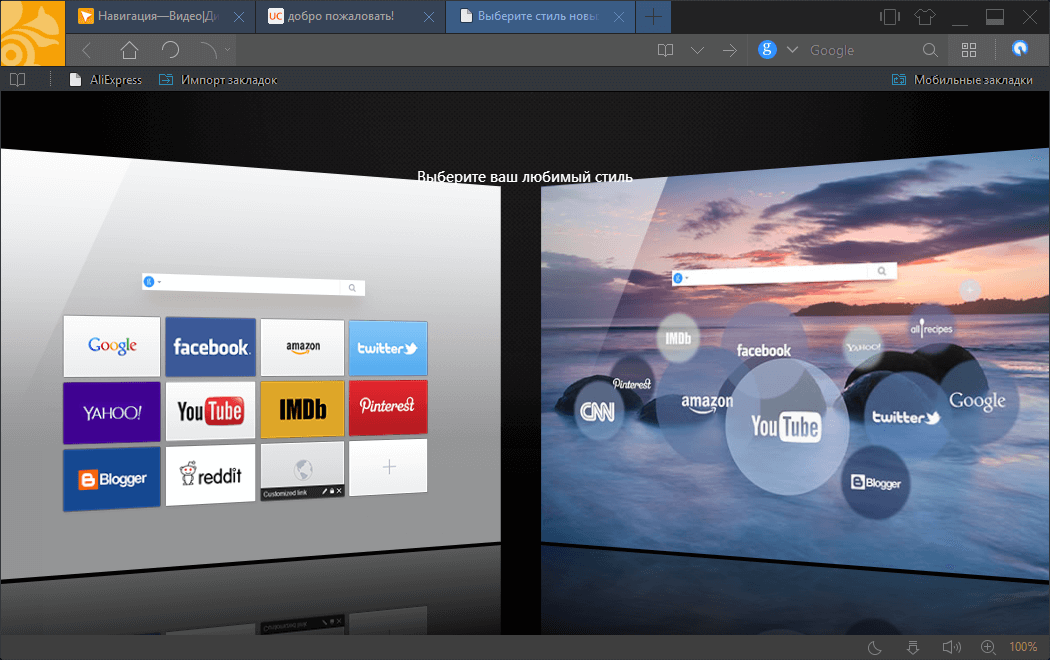
Task: Click the YouTube tile in classic style
Action: [x=211, y=410]
